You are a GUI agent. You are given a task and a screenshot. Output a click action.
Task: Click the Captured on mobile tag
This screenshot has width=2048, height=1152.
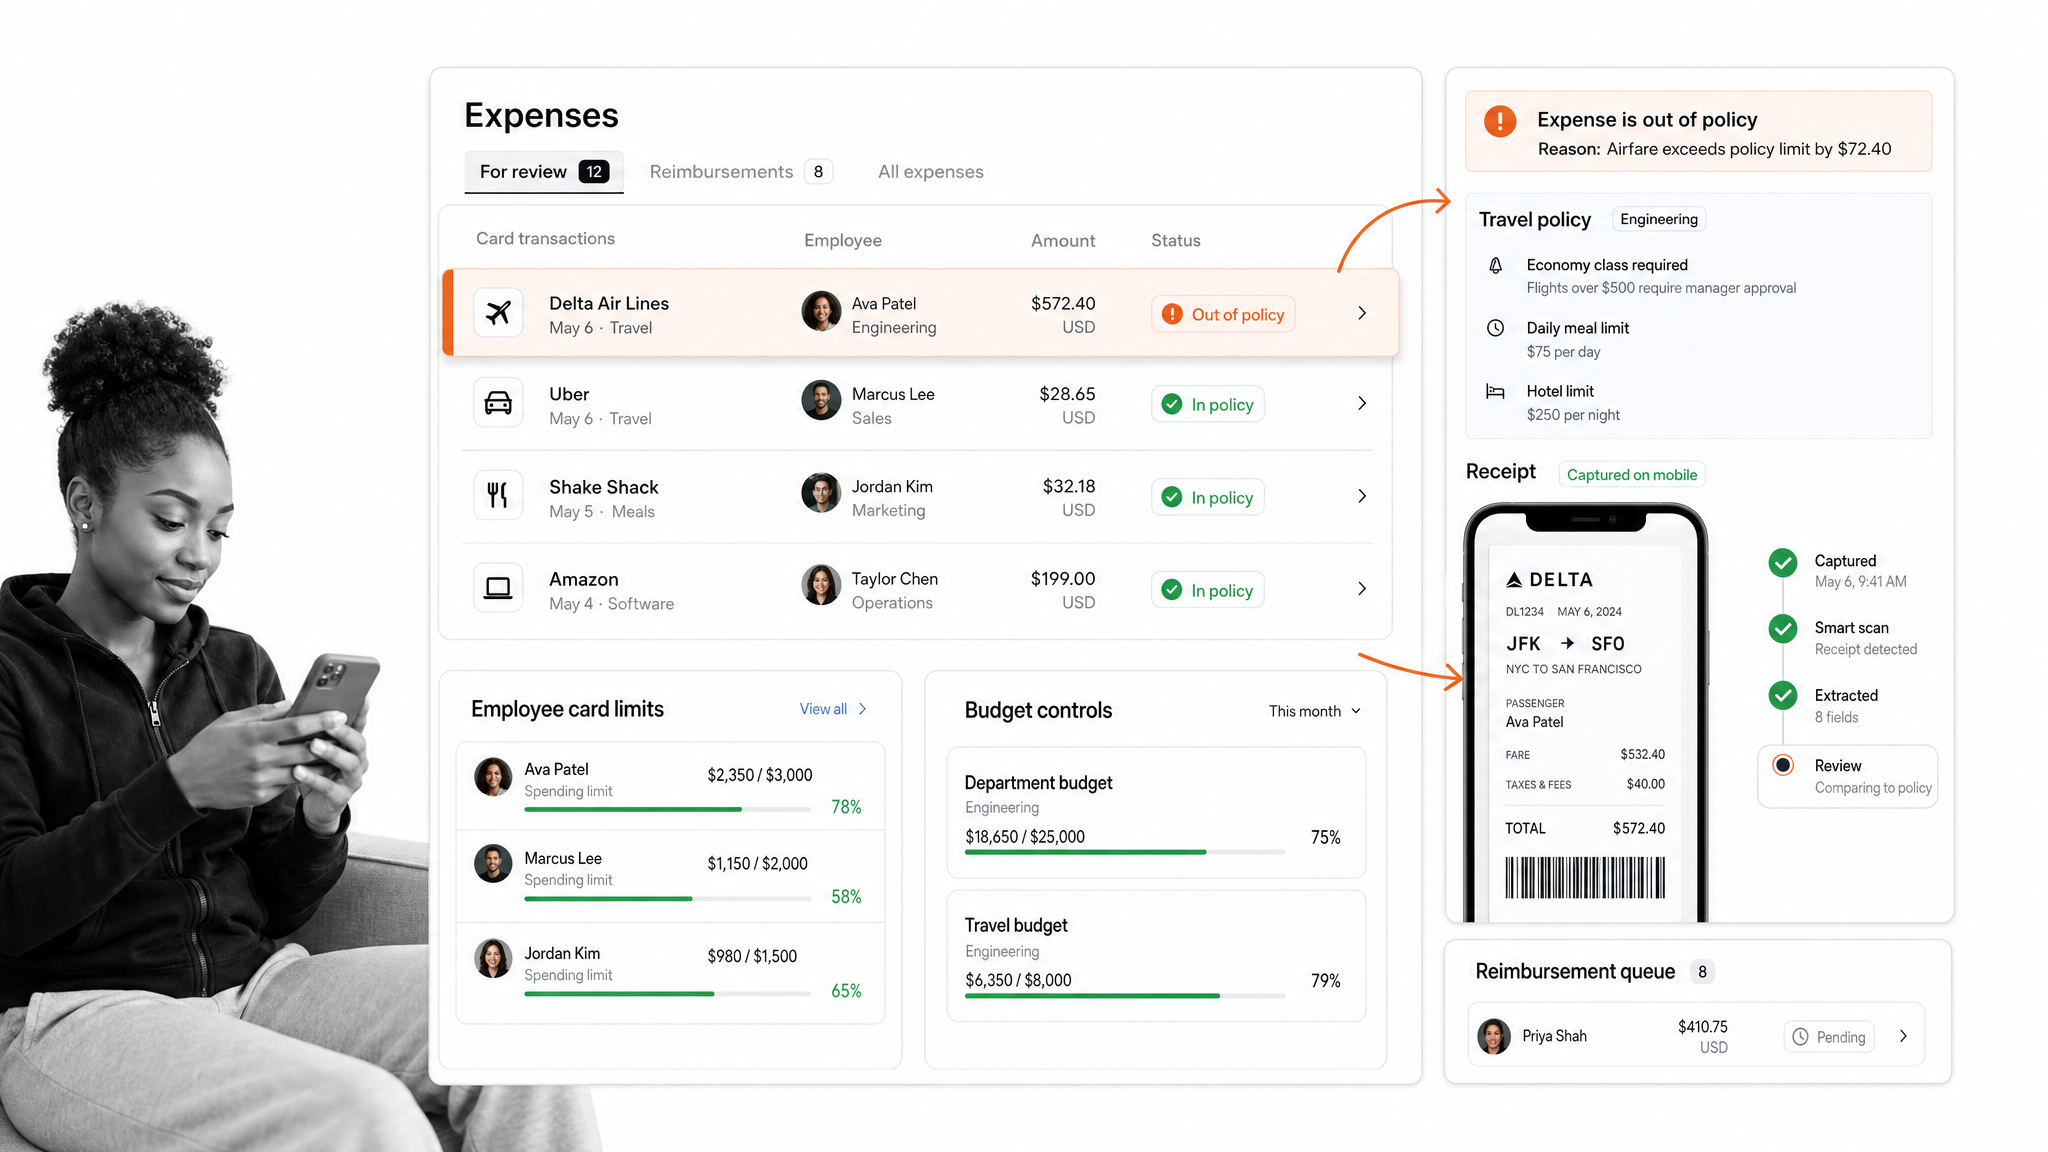click(1632, 475)
